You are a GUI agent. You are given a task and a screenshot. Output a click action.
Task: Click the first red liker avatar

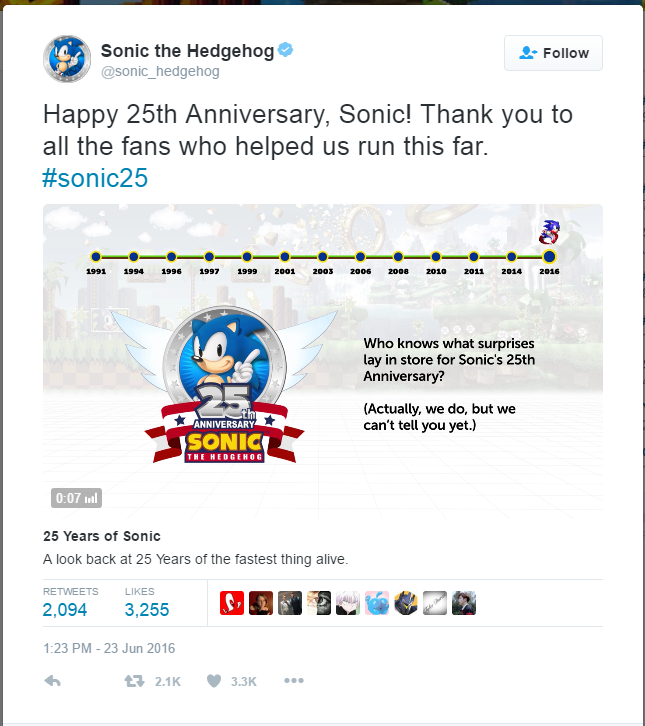(x=231, y=603)
